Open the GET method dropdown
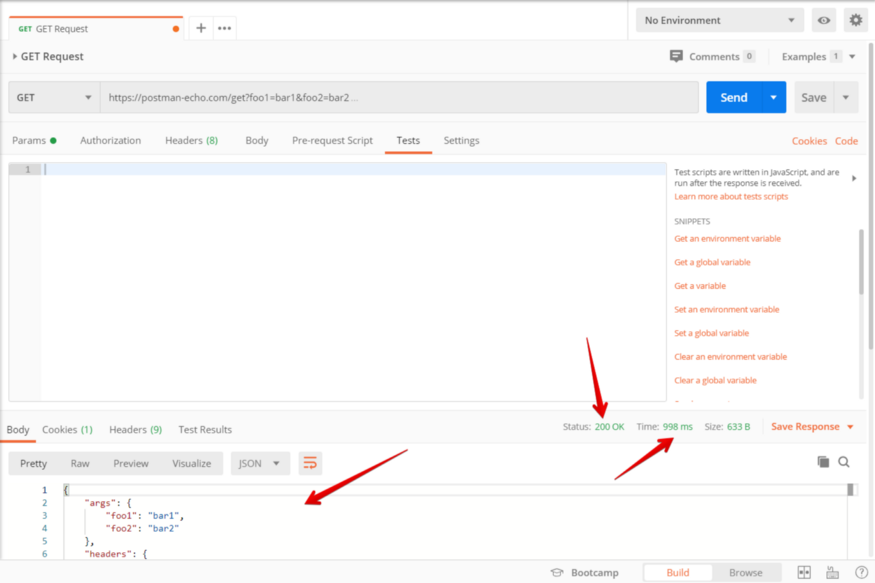The height and width of the screenshot is (583, 875). pos(53,97)
